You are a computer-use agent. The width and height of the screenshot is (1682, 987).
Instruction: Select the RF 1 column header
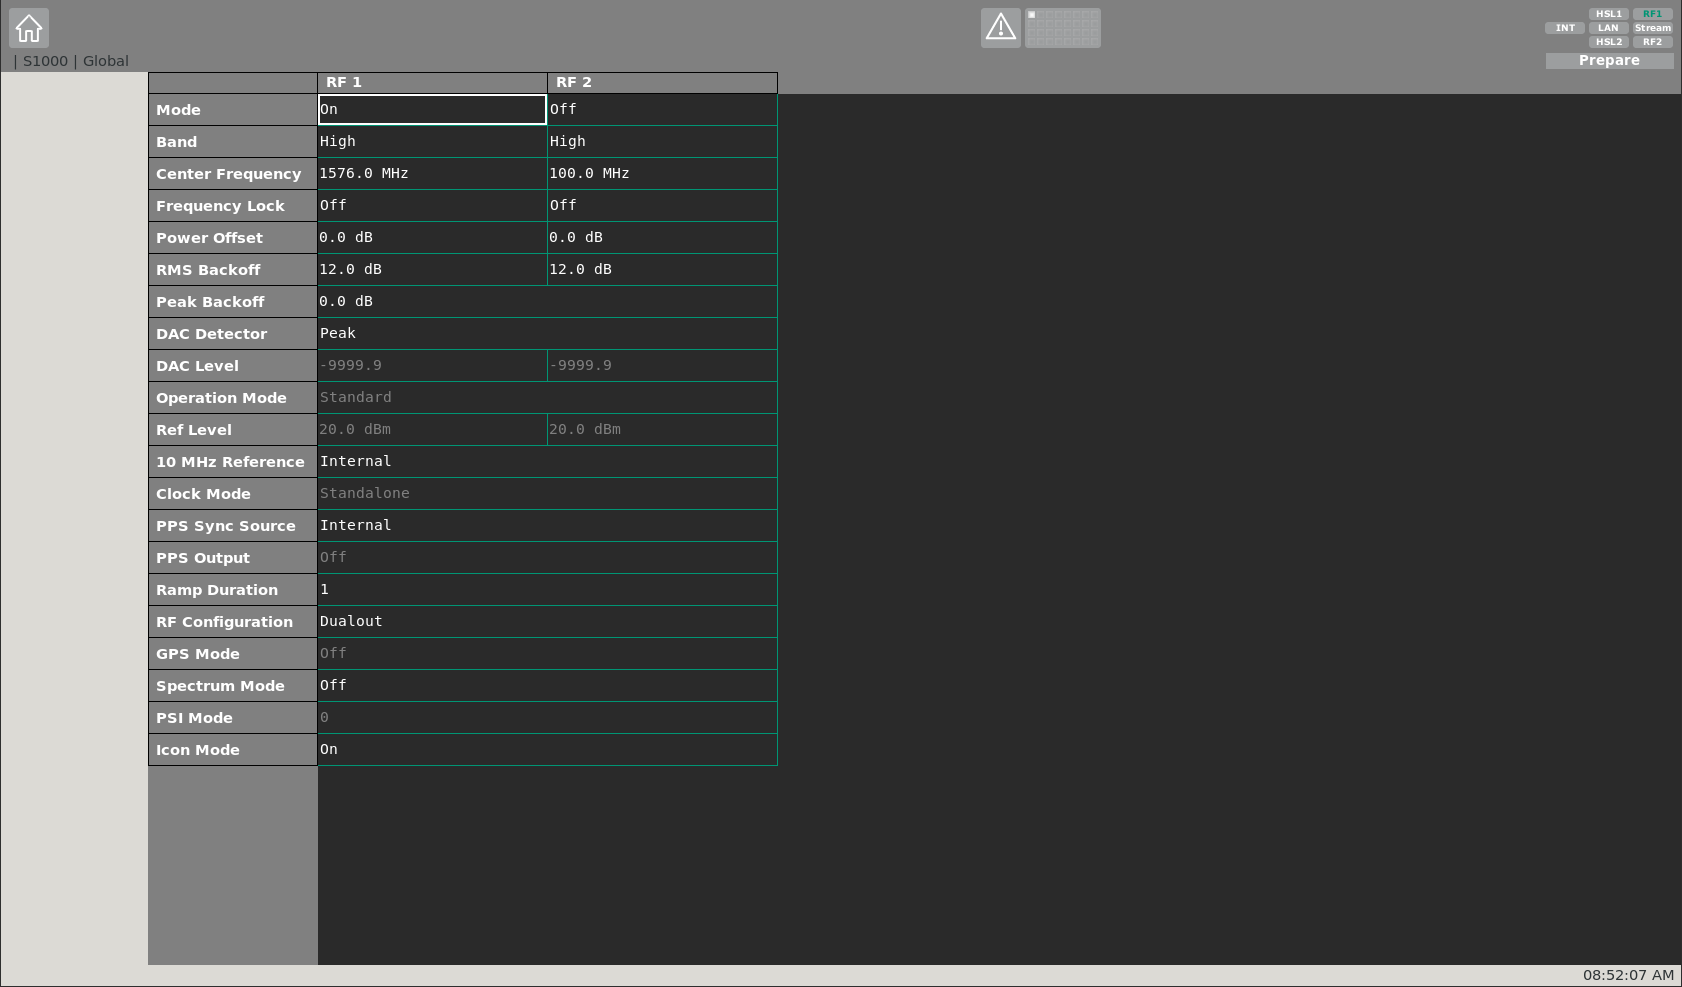coord(432,82)
